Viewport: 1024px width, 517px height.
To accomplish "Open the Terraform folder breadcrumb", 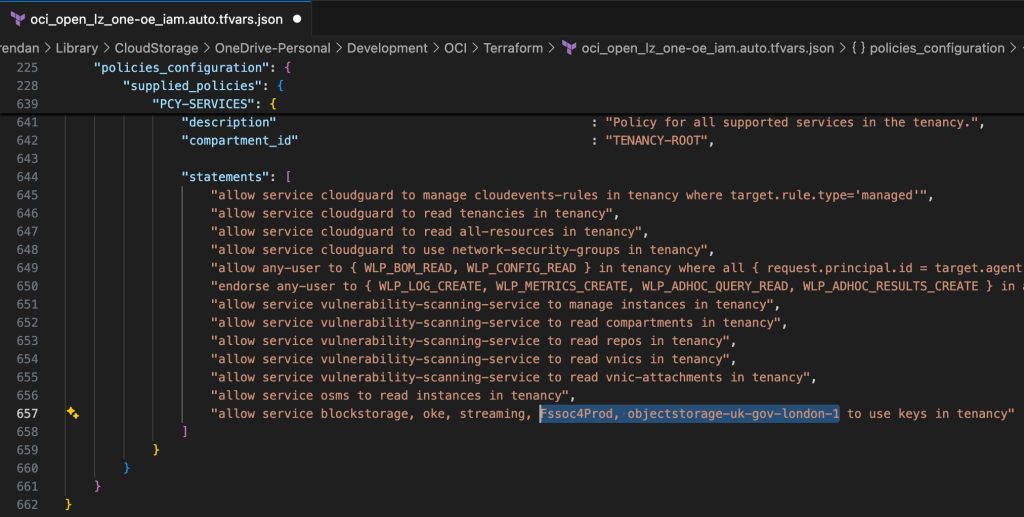I will (x=514, y=48).
